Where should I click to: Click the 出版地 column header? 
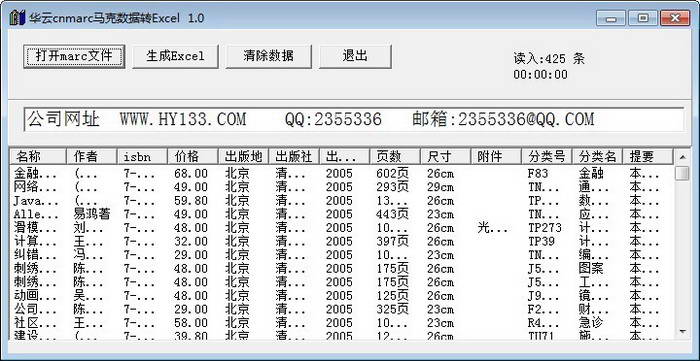tap(243, 157)
